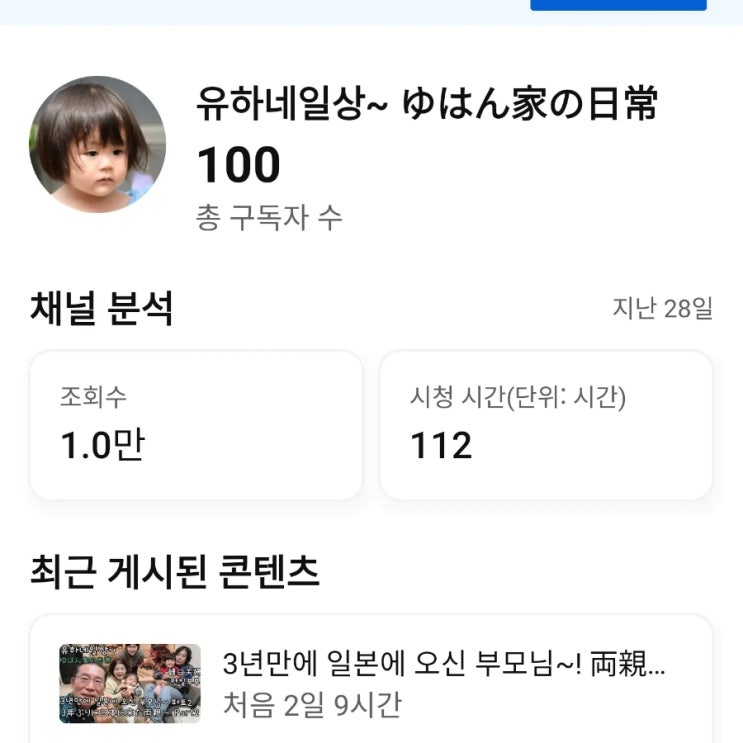The width and height of the screenshot is (743, 743).
Task: Tap the 최근 게시된 콘텐츠 heading
Action: [175, 572]
